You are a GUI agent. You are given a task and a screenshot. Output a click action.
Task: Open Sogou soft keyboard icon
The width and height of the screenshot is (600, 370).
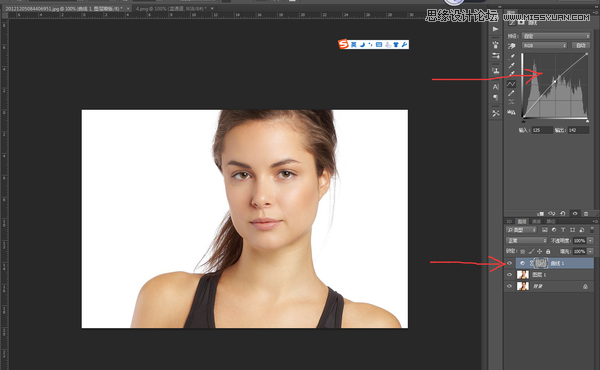coord(379,45)
